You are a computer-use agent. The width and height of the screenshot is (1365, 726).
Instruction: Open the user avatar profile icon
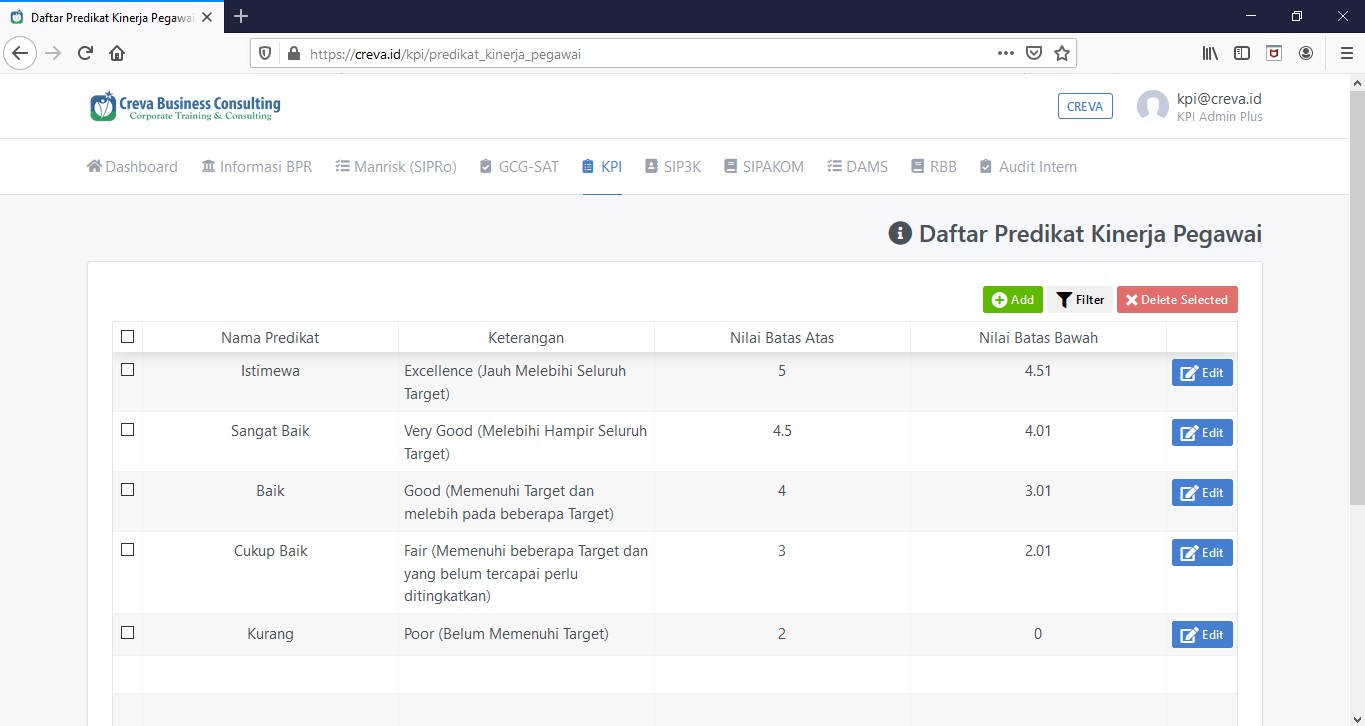click(x=1153, y=106)
